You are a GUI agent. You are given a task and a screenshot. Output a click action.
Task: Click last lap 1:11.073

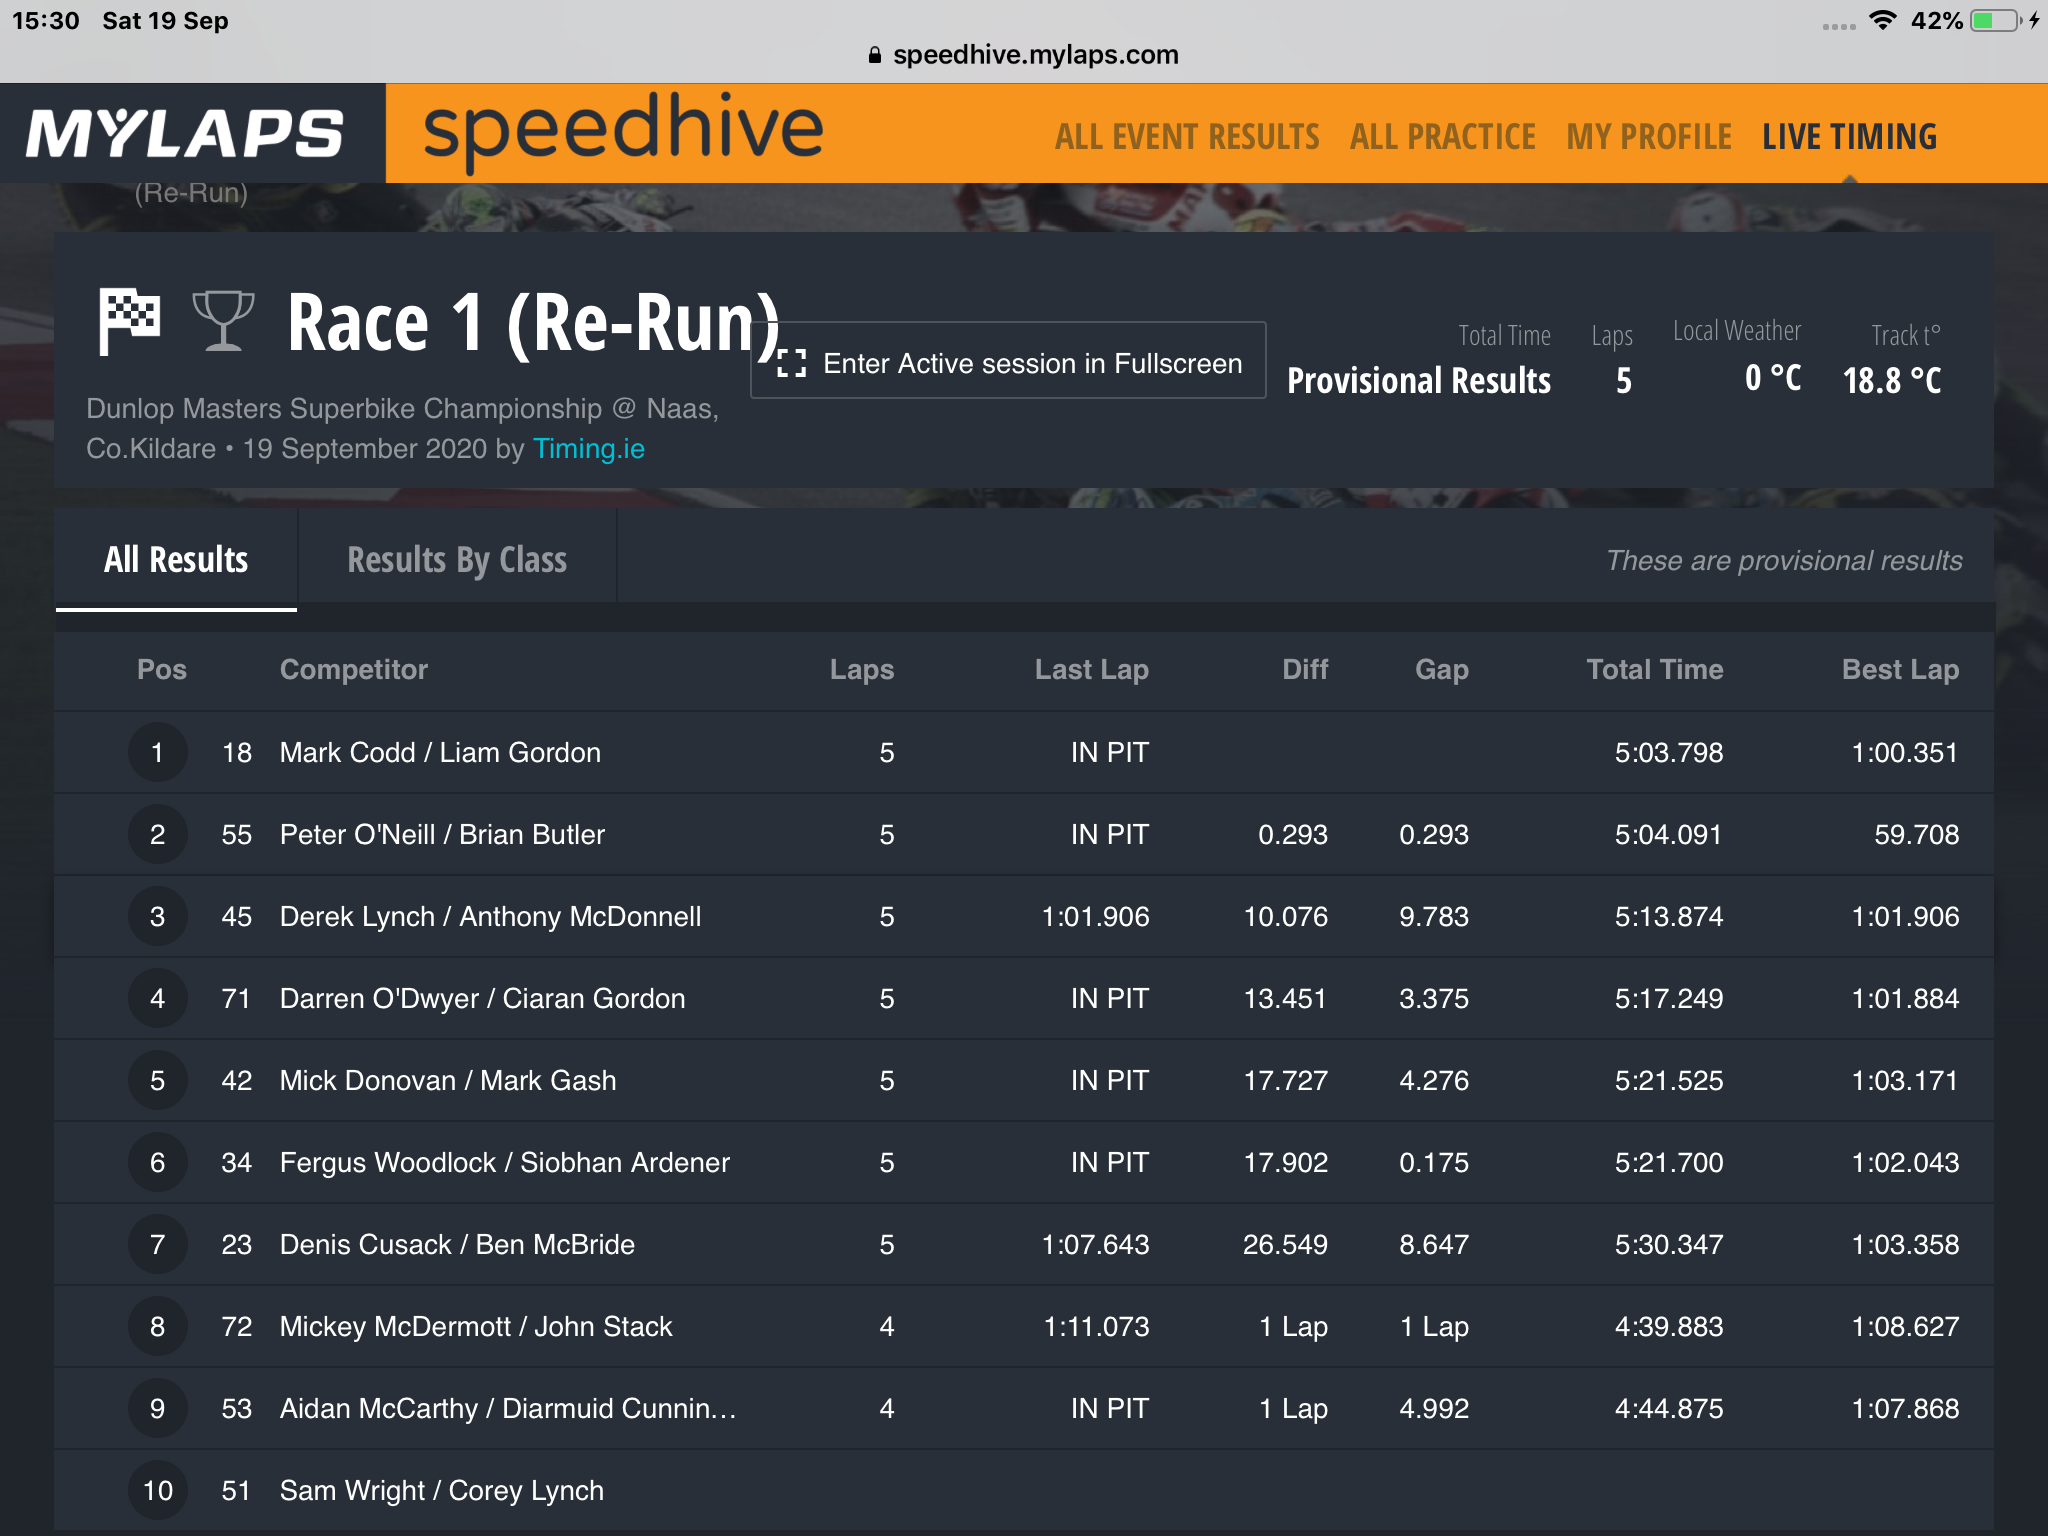[1096, 1326]
